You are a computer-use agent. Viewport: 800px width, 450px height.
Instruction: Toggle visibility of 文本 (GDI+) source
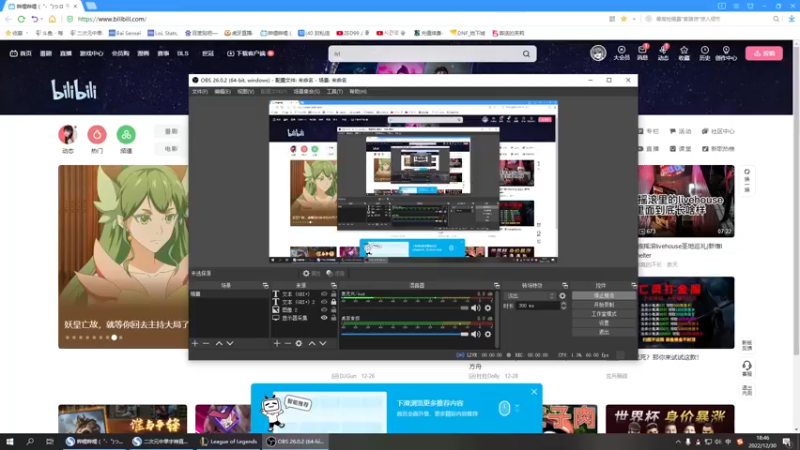[x=324, y=294]
